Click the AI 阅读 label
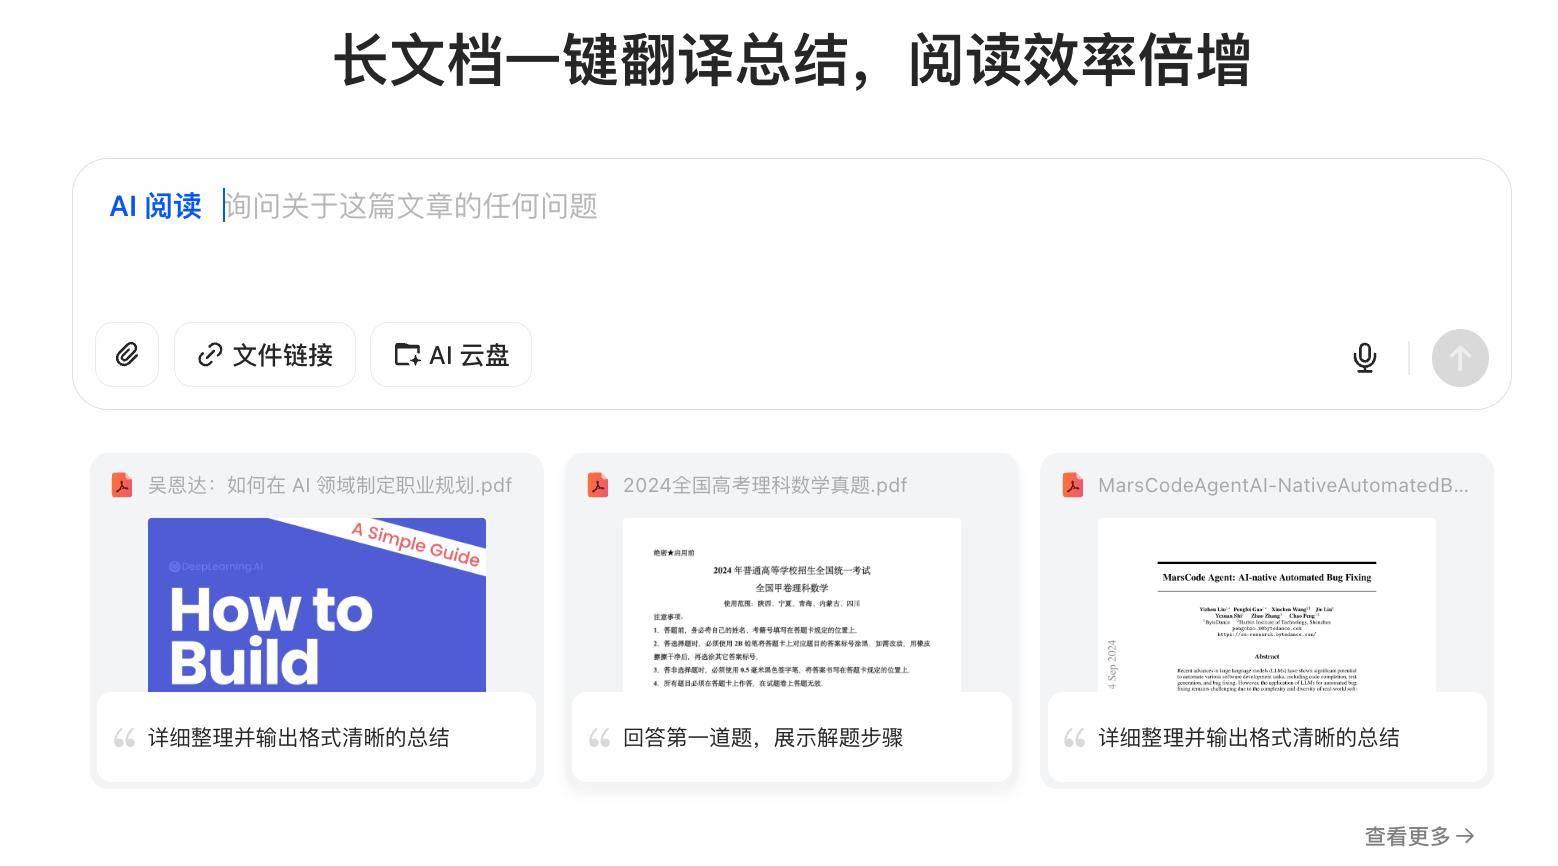Image resolution: width=1558 pixels, height=866 pixels. click(156, 206)
